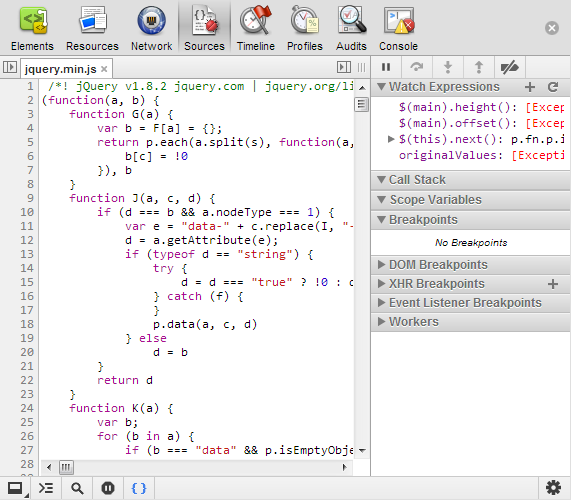Refresh the watch expressions
The width and height of the screenshot is (571, 500).
[x=553, y=87]
